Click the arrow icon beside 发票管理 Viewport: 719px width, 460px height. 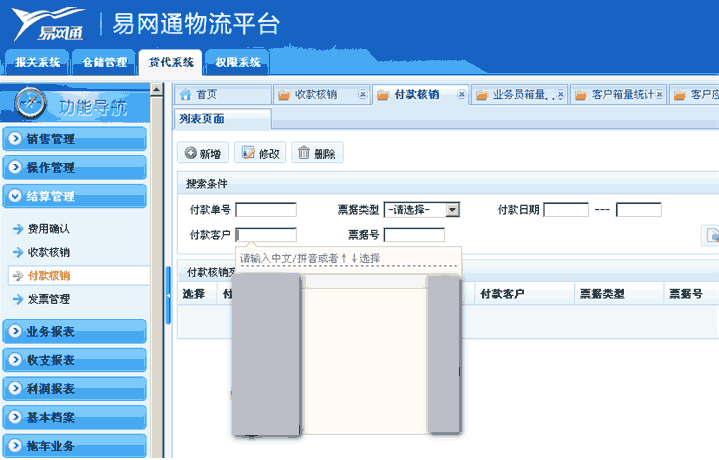pos(18,299)
